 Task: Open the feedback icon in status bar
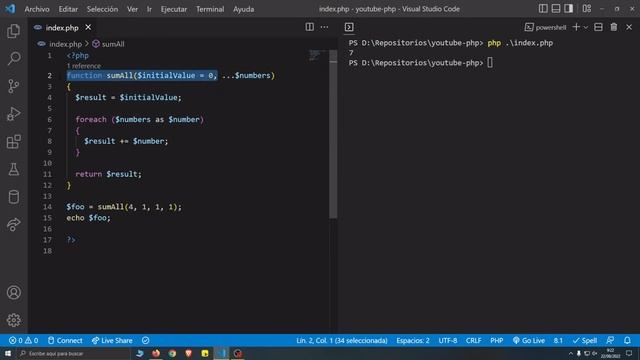610,340
